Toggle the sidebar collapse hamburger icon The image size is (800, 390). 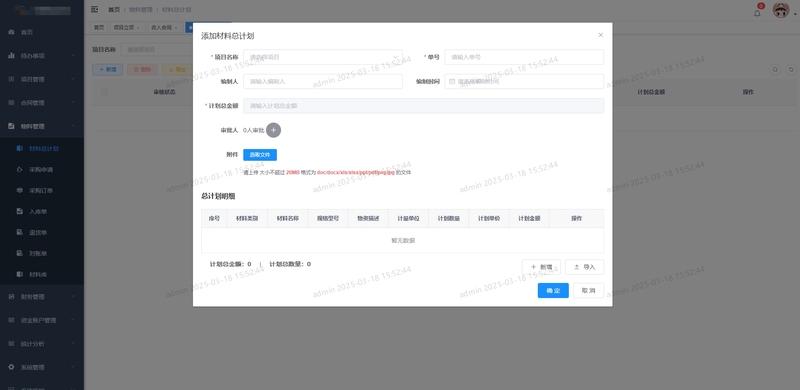click(x=94, y=9)
